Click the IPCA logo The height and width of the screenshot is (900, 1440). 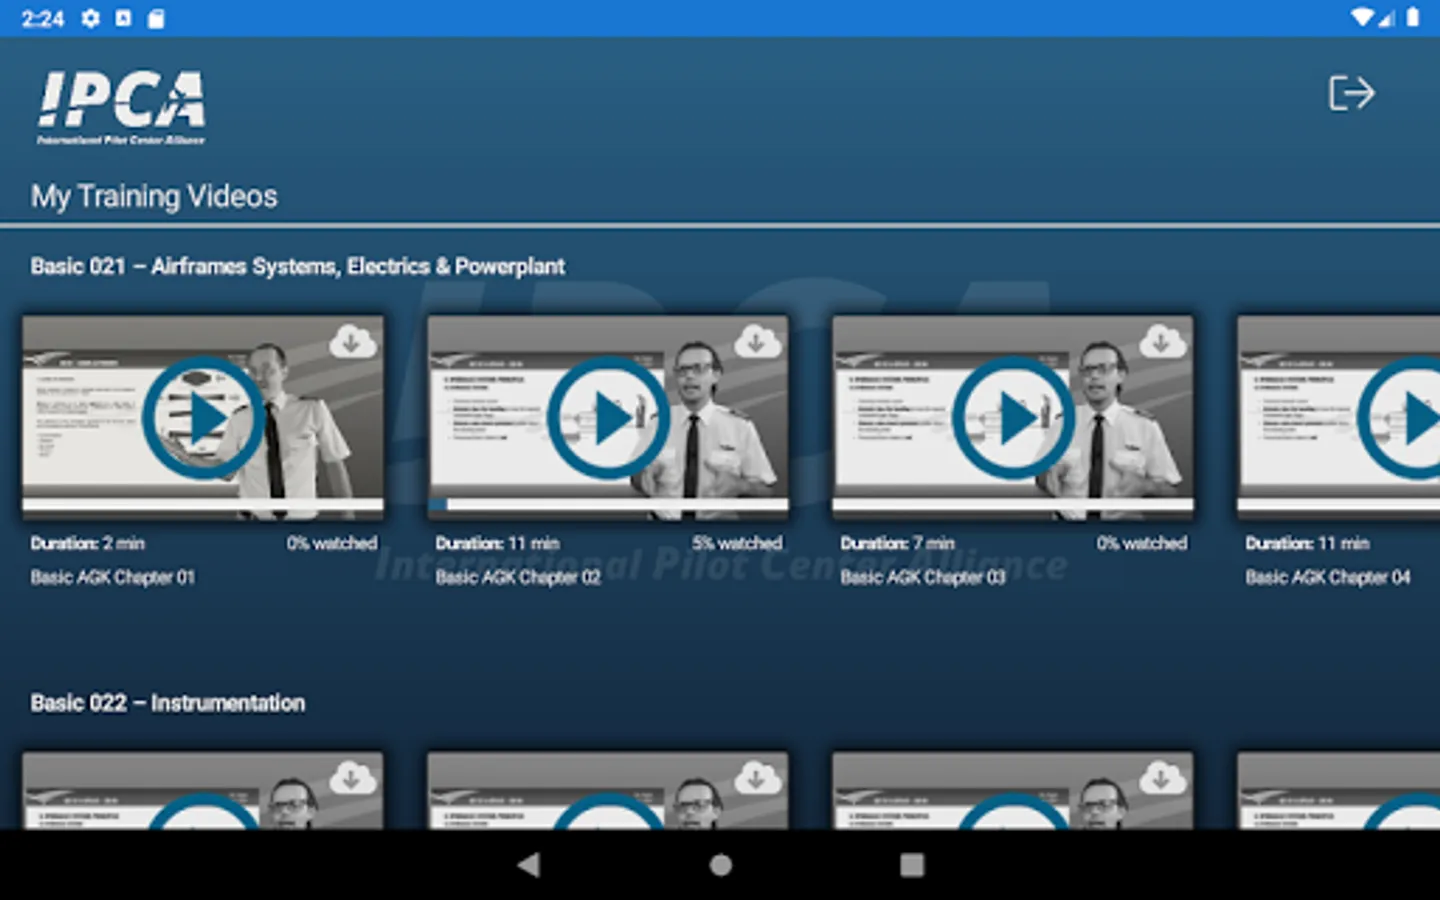[121, 108]
